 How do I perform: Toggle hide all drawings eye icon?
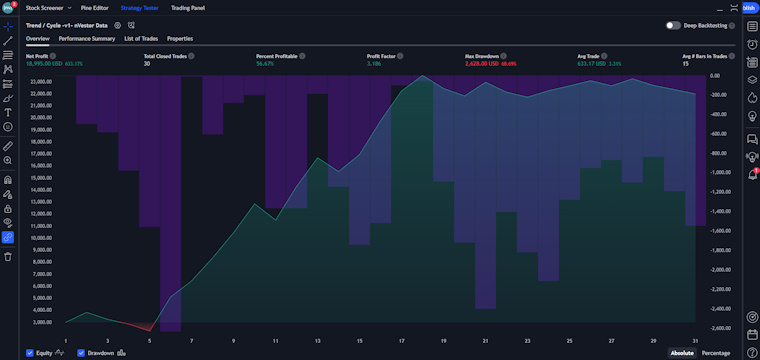pos(8,223)
